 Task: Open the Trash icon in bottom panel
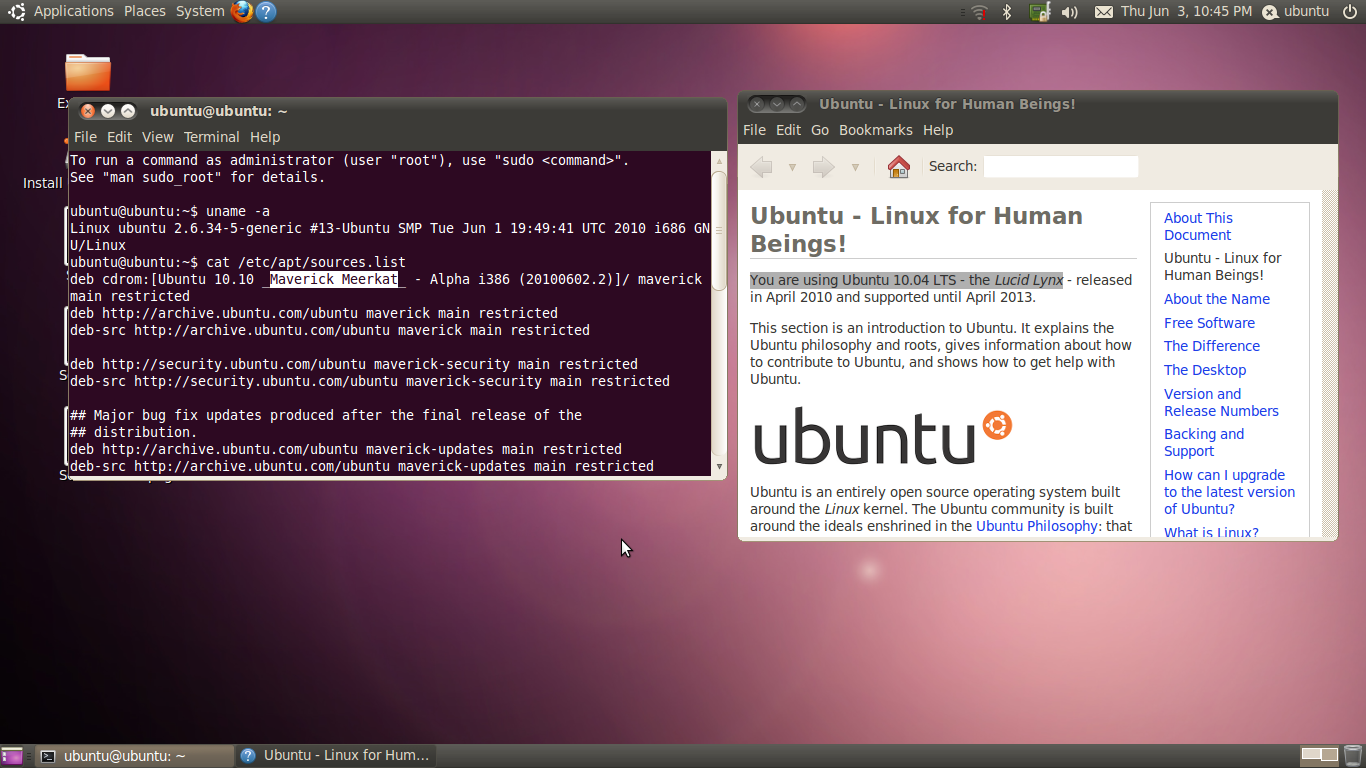click(x=1352, y=755)
